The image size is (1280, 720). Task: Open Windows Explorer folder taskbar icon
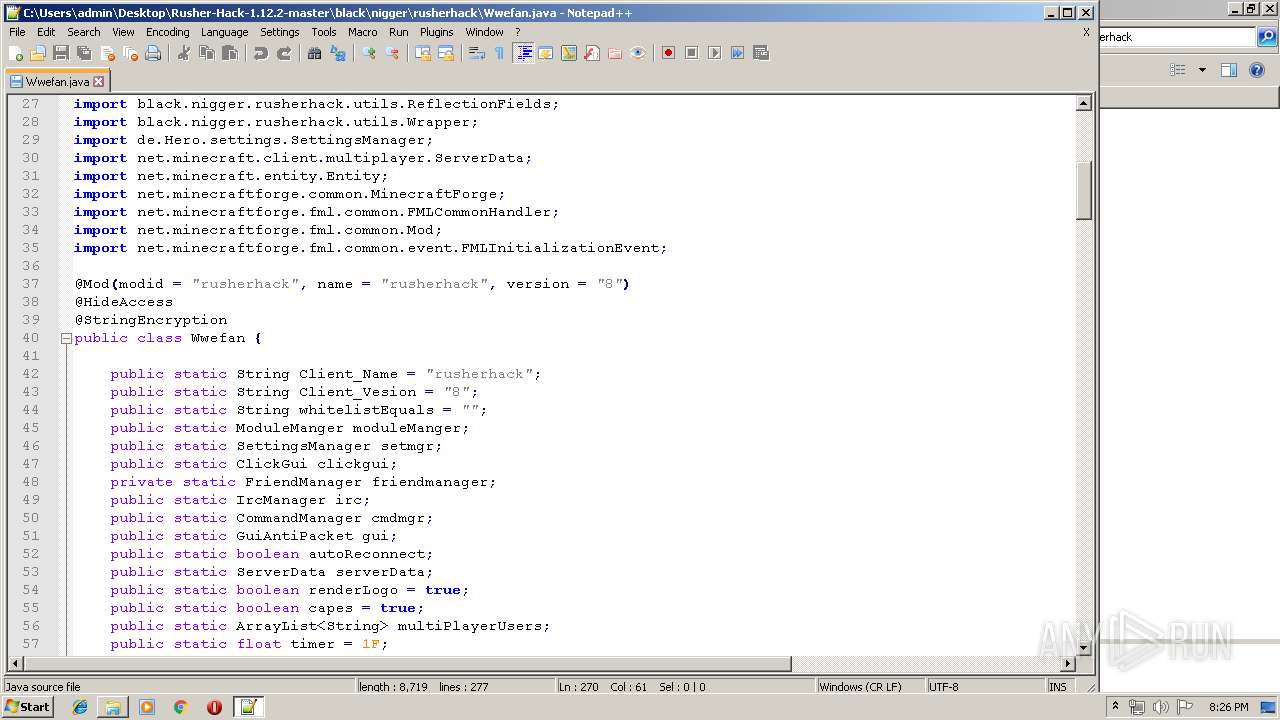pyautogui.click(x=113, y=707)
